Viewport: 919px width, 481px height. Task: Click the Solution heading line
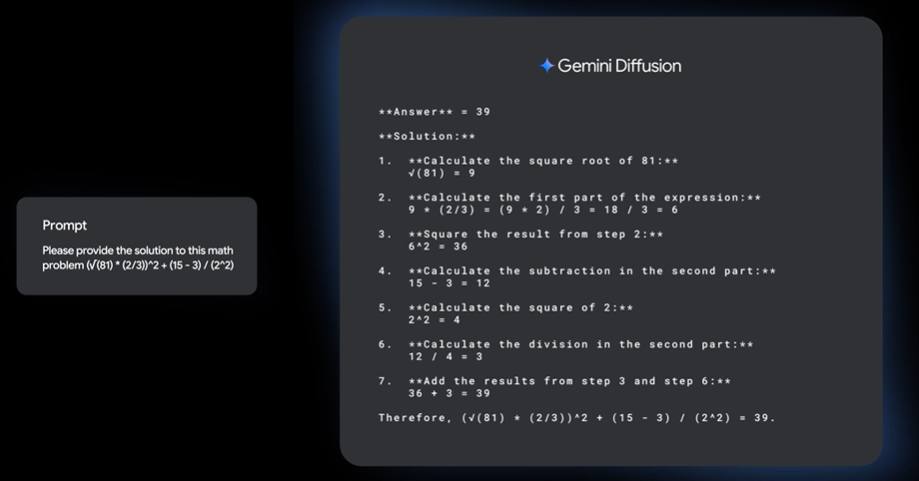coord(427,136)
